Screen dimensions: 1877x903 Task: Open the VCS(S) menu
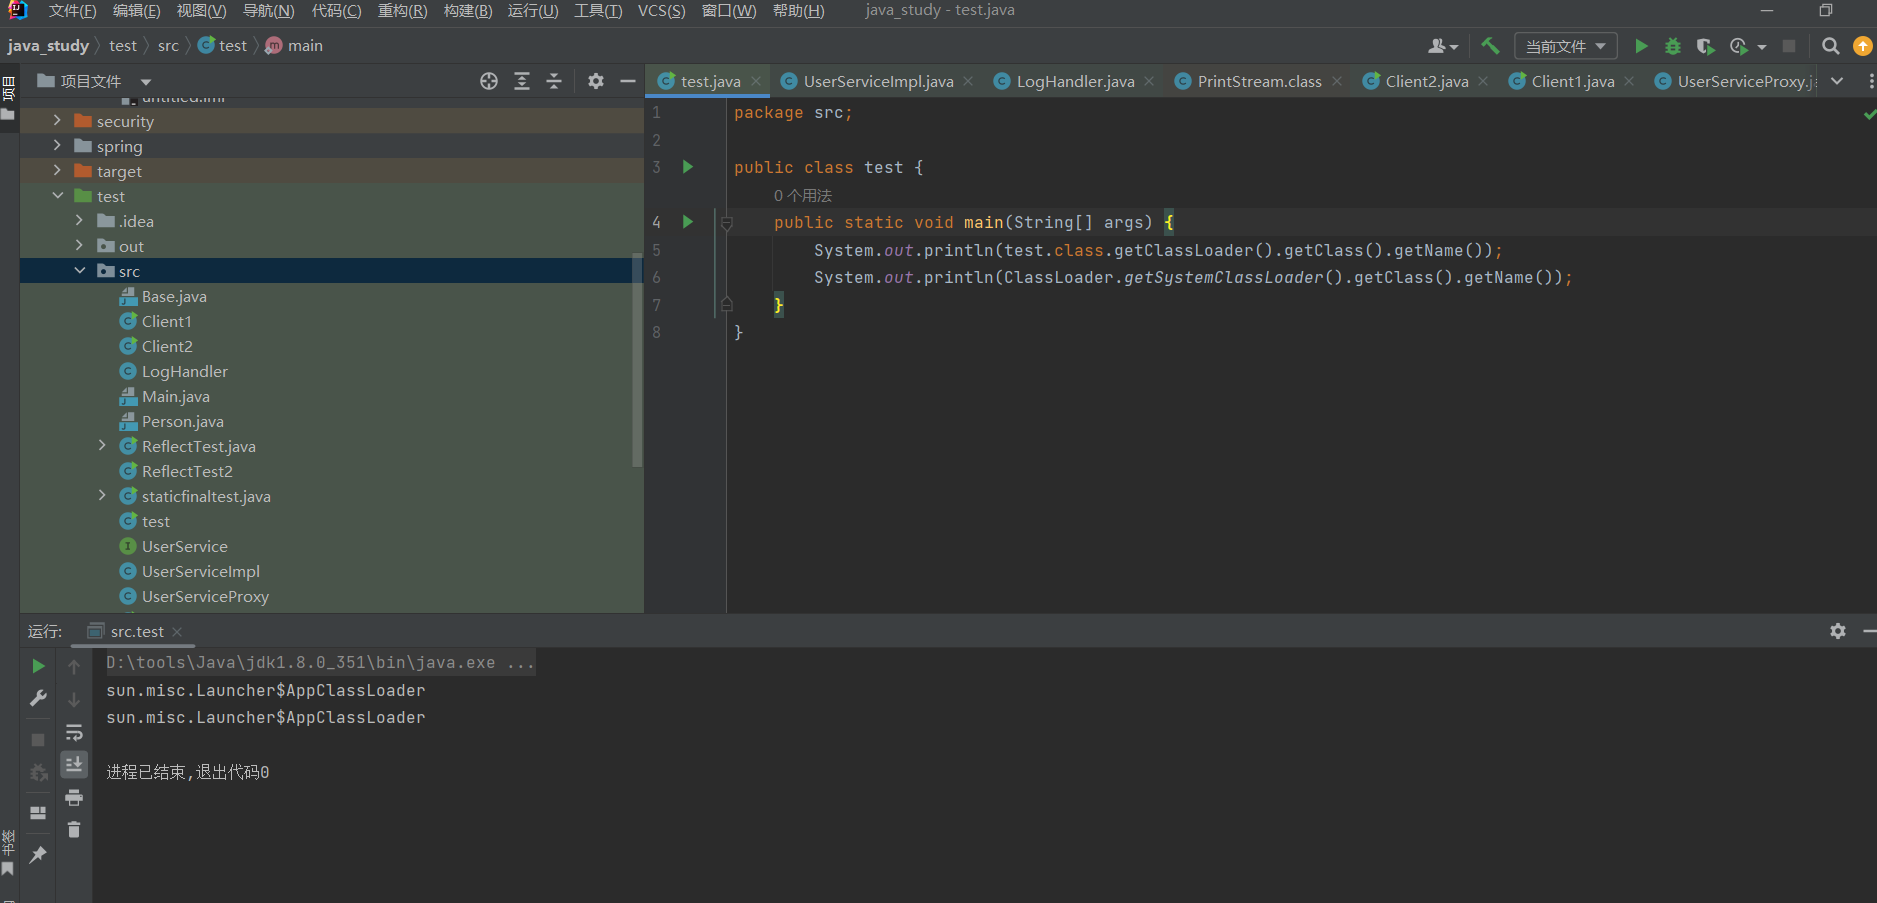(661, 11)
